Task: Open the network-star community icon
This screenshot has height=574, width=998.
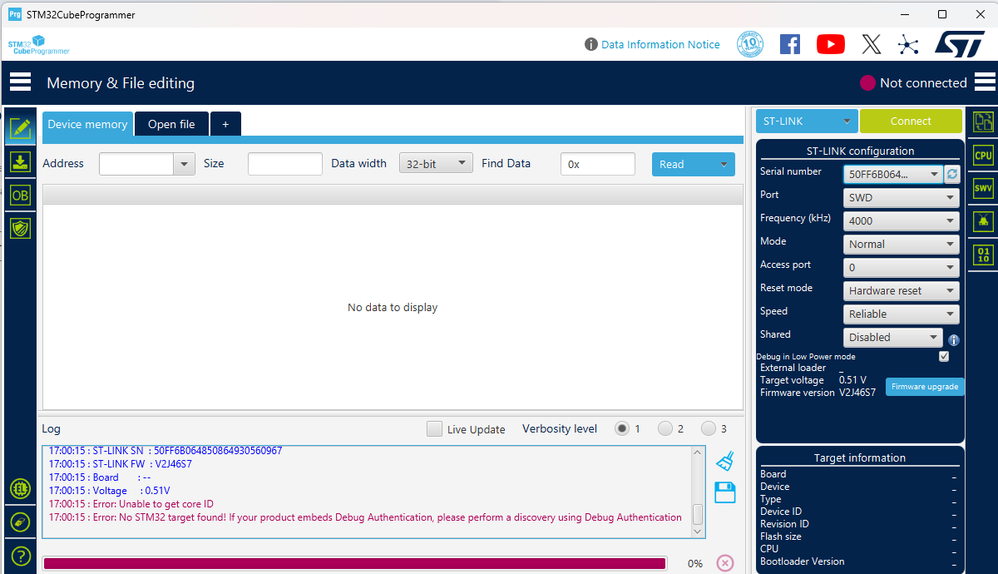Action: coord(908,45)
